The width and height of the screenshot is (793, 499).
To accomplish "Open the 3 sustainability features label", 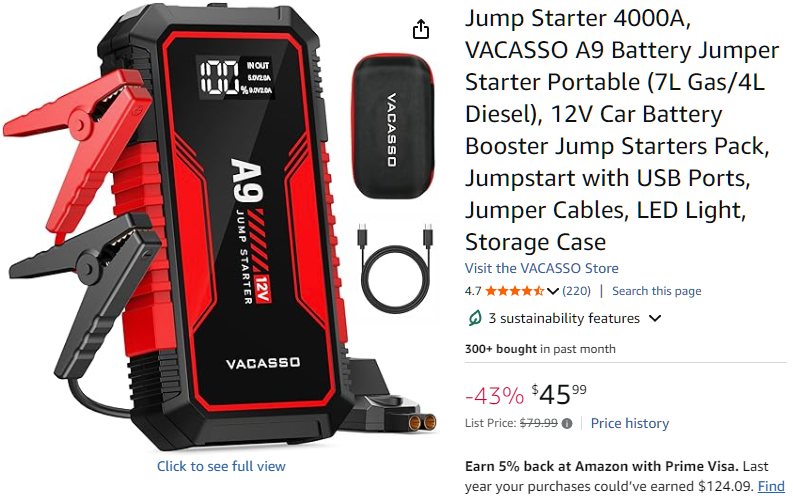I will pos(564,319).
